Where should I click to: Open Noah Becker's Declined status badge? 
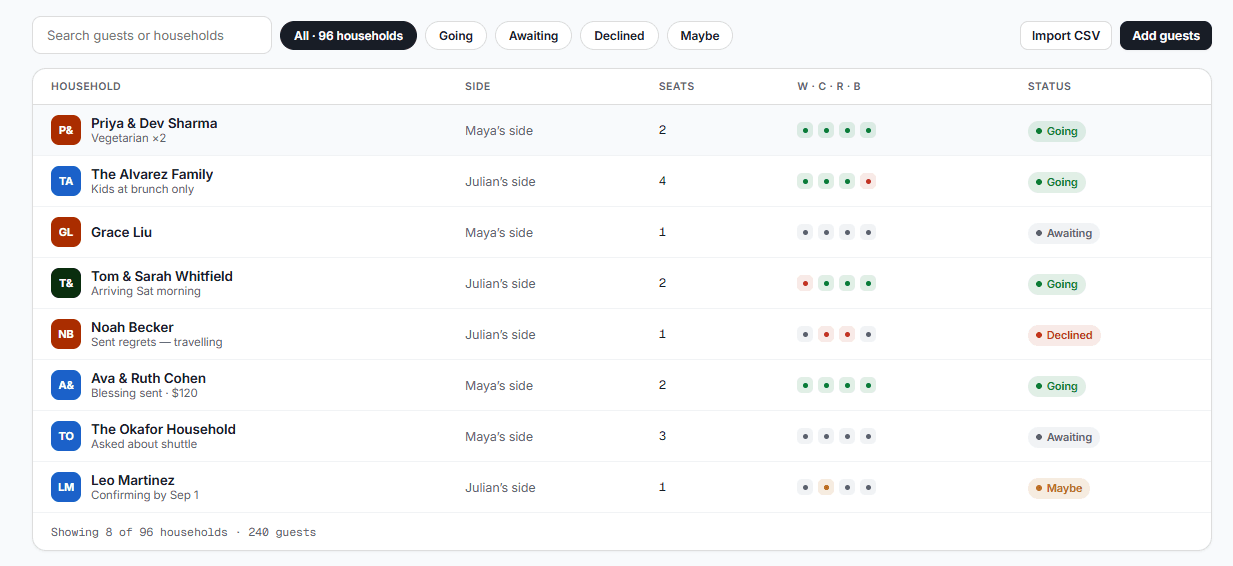pyautogui.click(x=1064, y=335)
